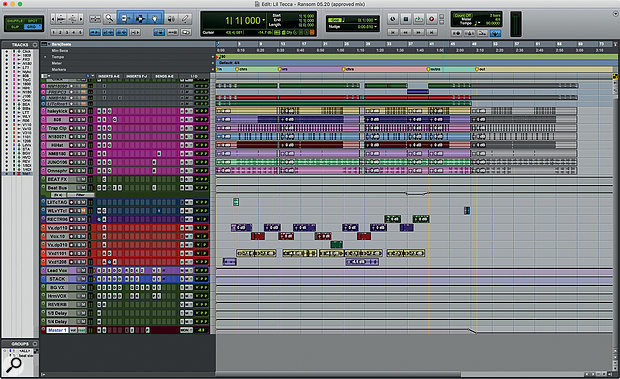
Task: Click the Wait for Note MIDI icon
Action: [457, 33]
